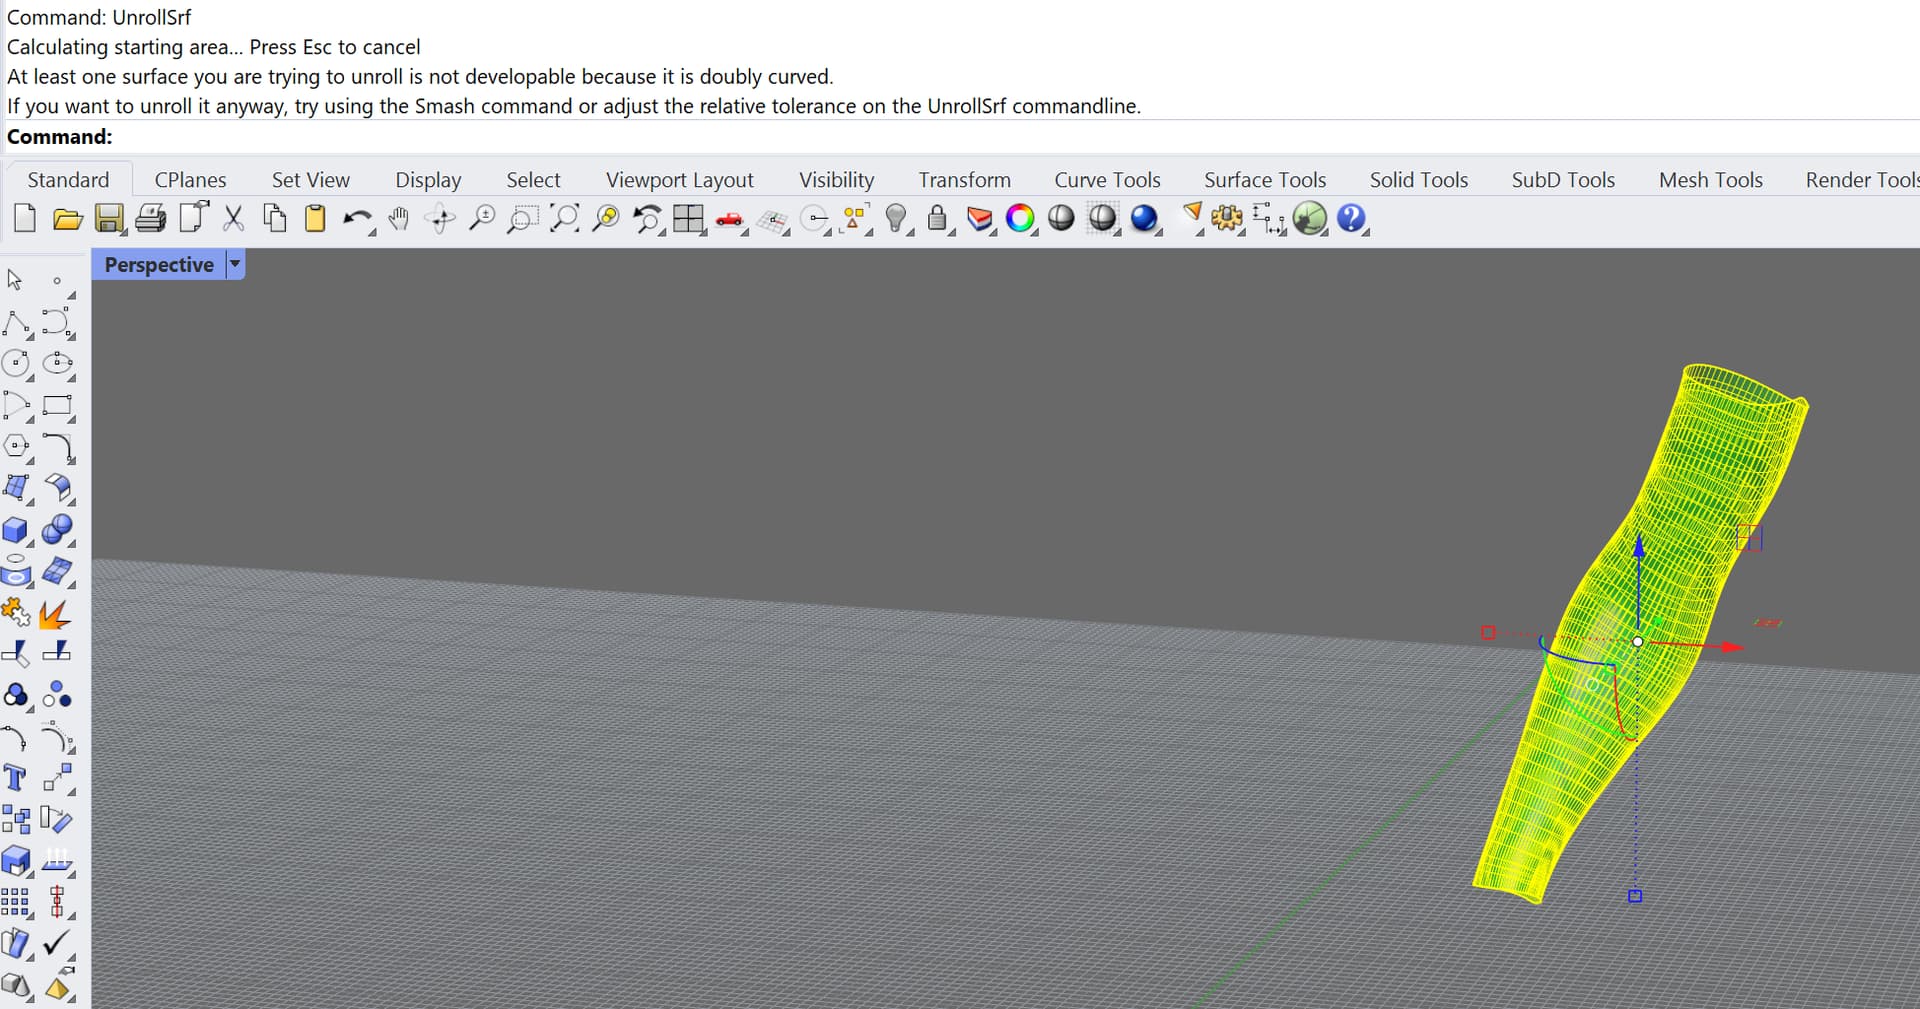The image size is (1920, 1009).
Task: Click the four-viewport layout icon
Action: point(688,218)
